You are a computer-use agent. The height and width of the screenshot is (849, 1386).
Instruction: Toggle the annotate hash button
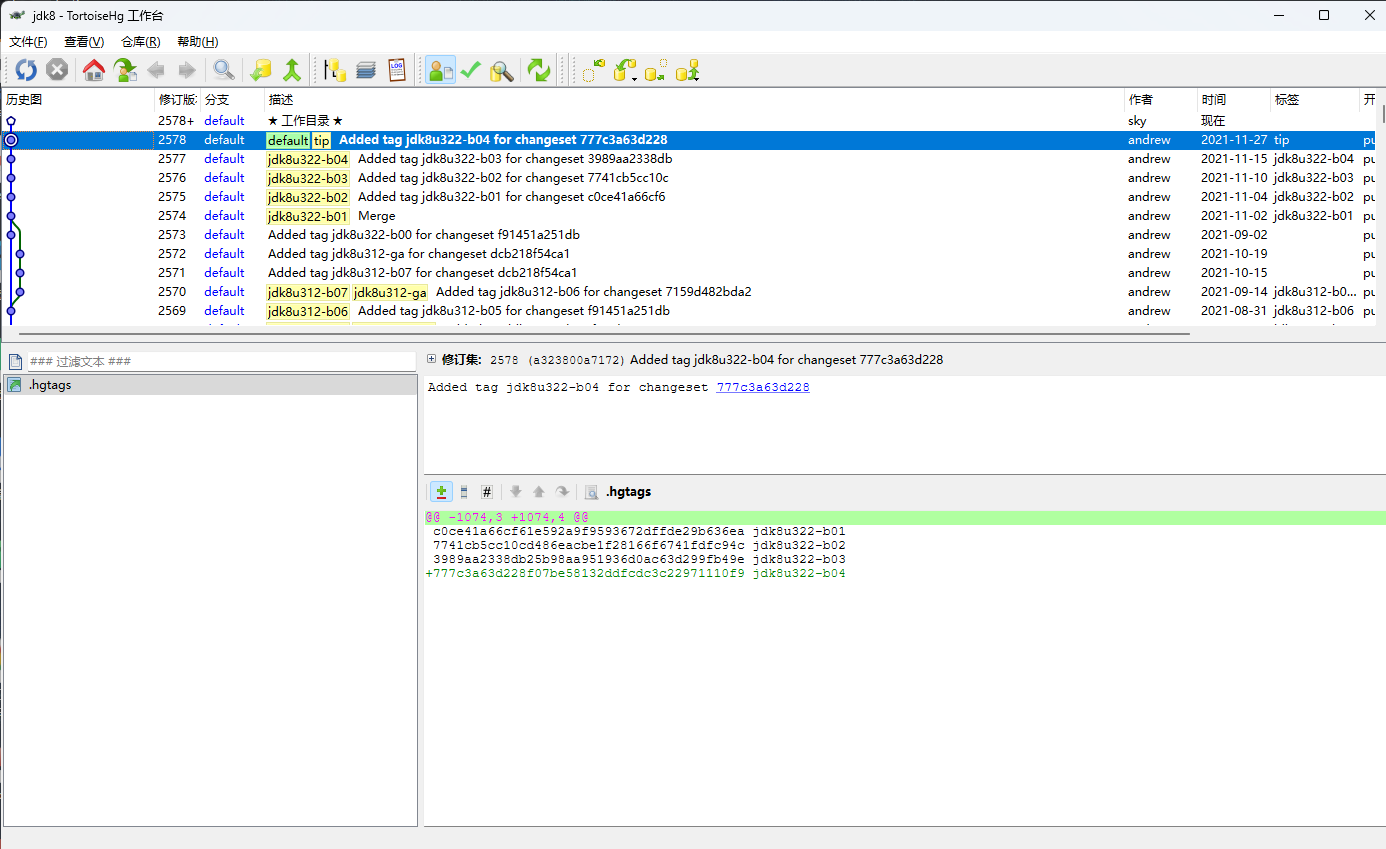[x=487, y=492]
